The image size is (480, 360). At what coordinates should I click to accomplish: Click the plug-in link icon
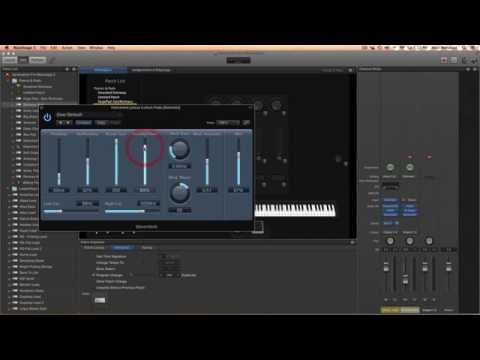point(246,123)
